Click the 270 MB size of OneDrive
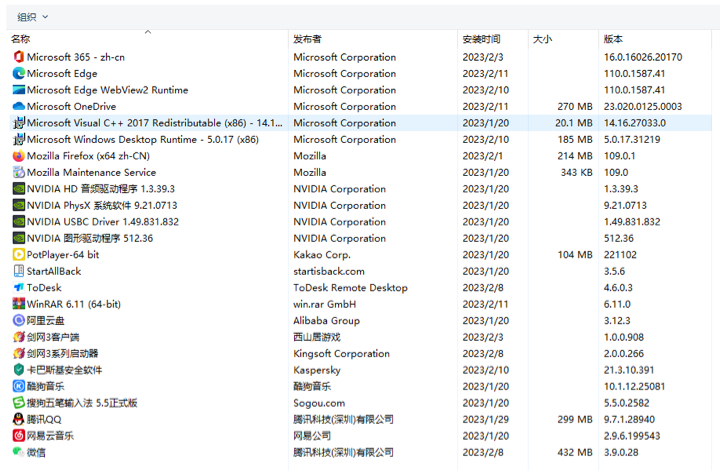The image size is (720, 471). pos(575,107)
